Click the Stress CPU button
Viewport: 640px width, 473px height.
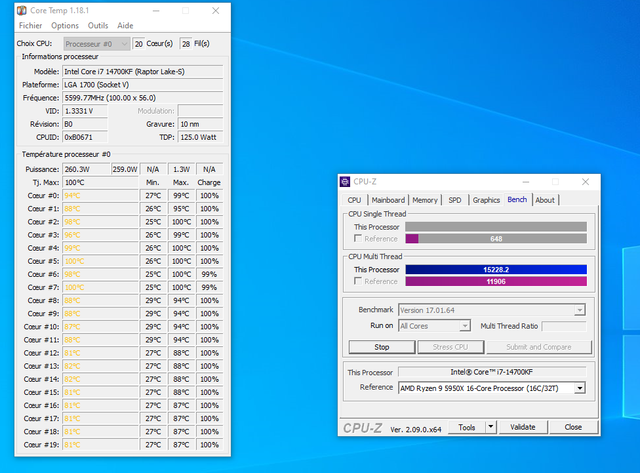coord(450,347)
